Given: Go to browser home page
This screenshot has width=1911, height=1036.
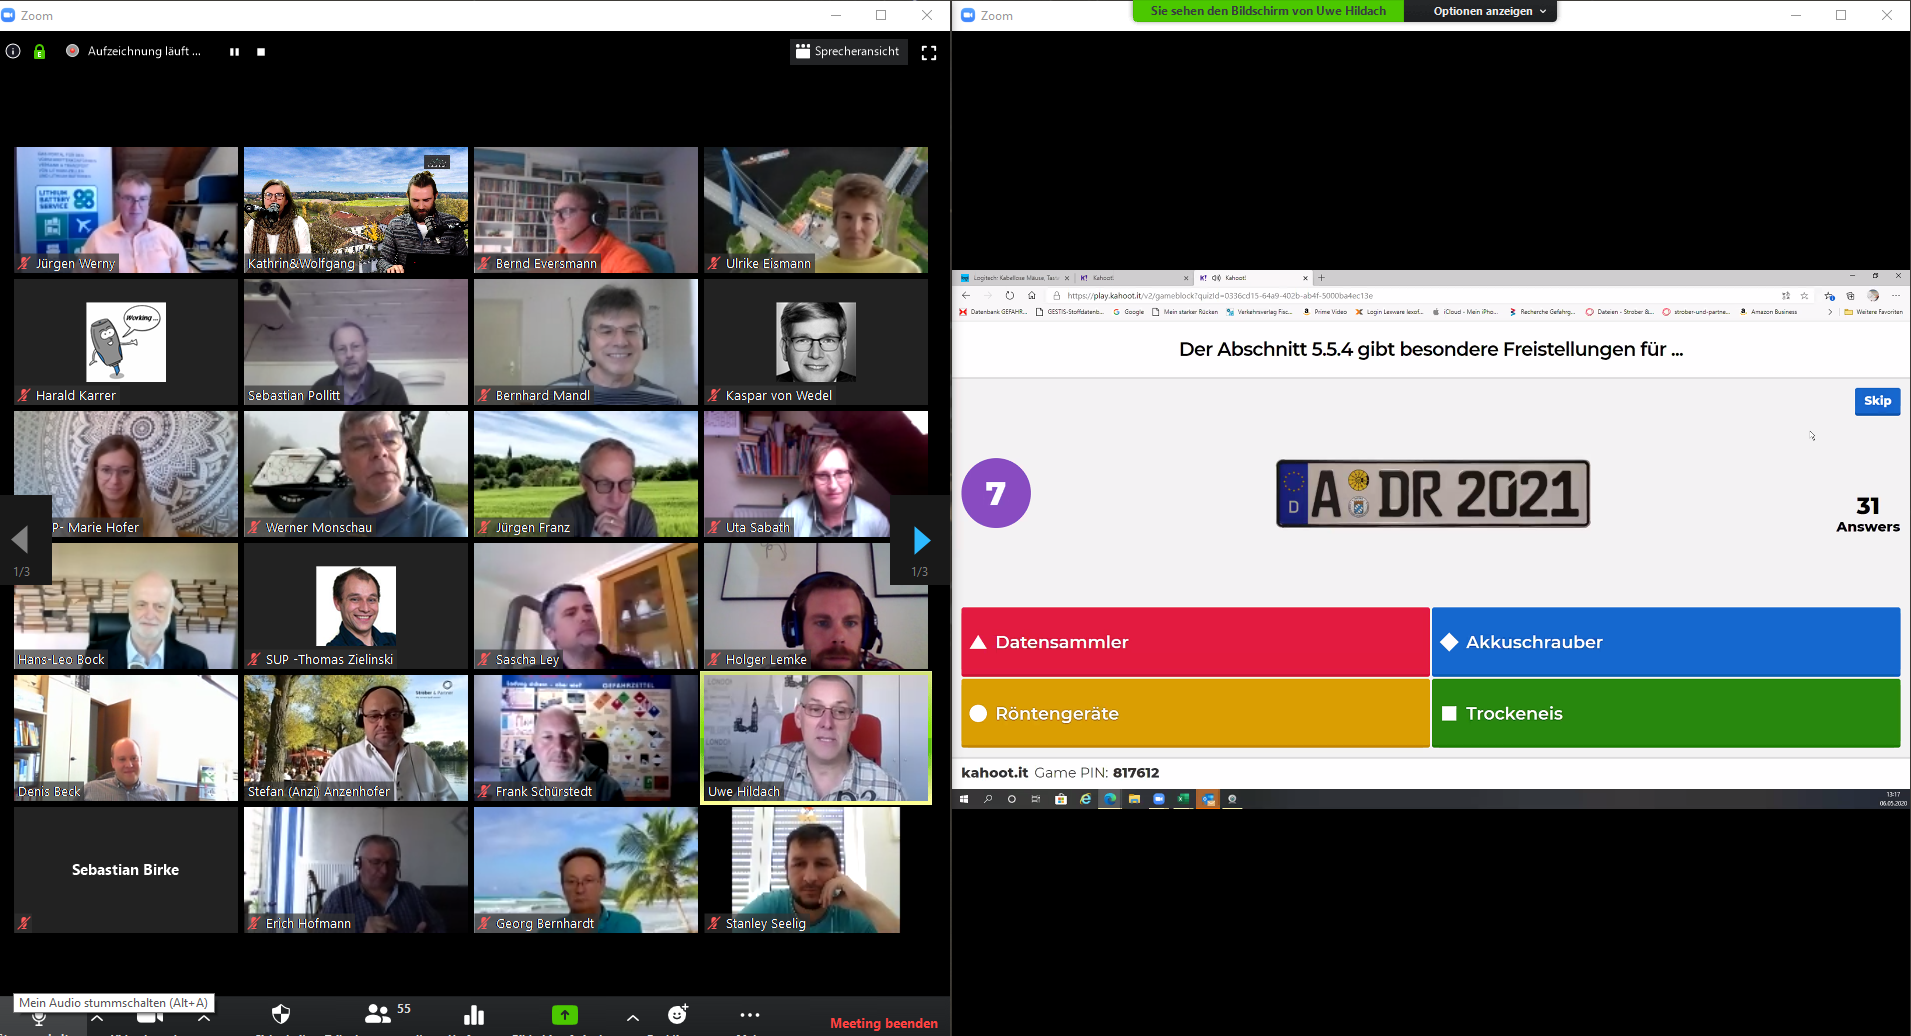Looking at the screenshot, I should (x=1032, y=296).
